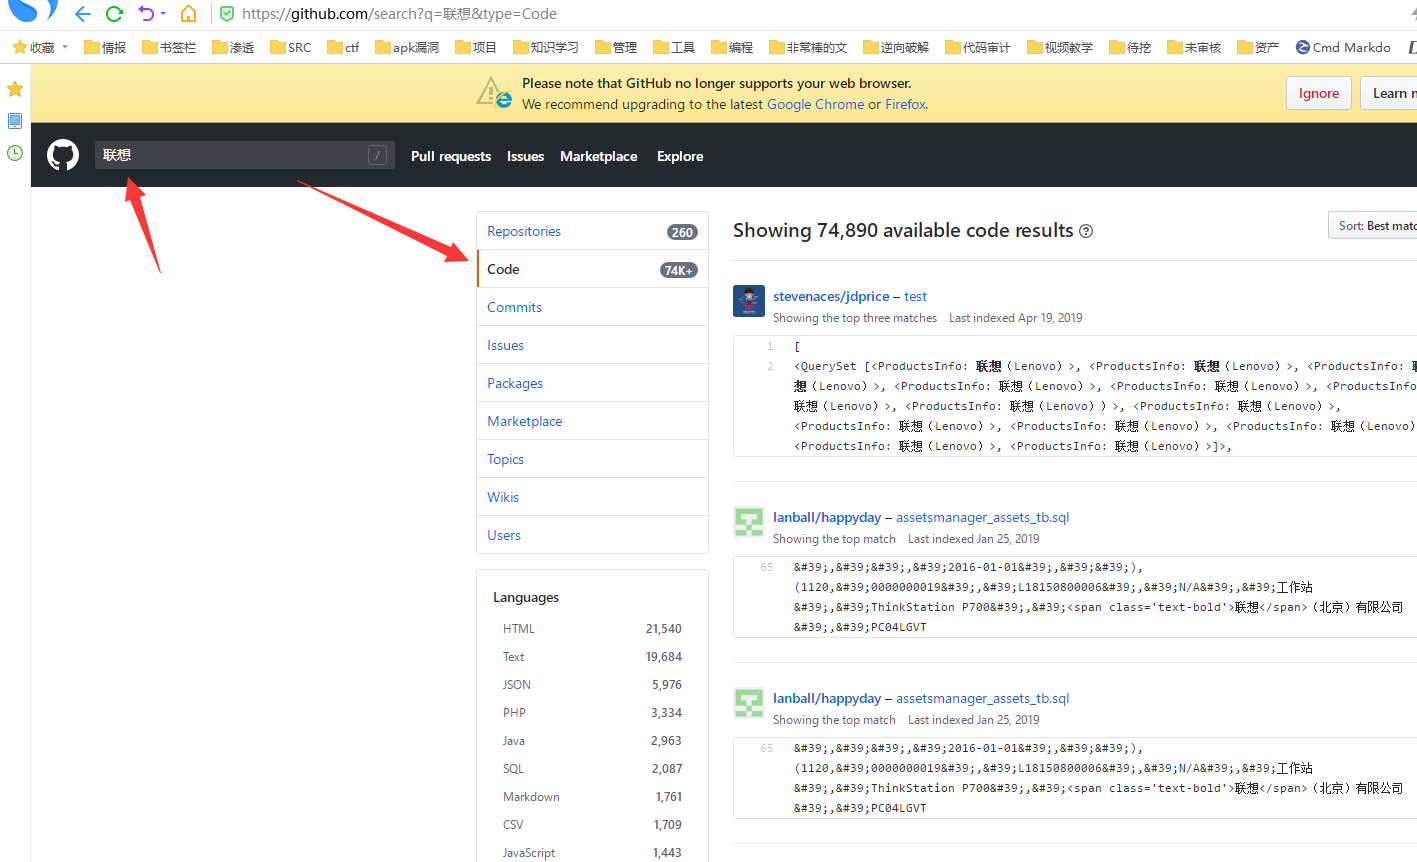Viewport: 1417px width, 862px height.
Task: Open Marketplace in the GitHub header
Action: pos(598,156)
